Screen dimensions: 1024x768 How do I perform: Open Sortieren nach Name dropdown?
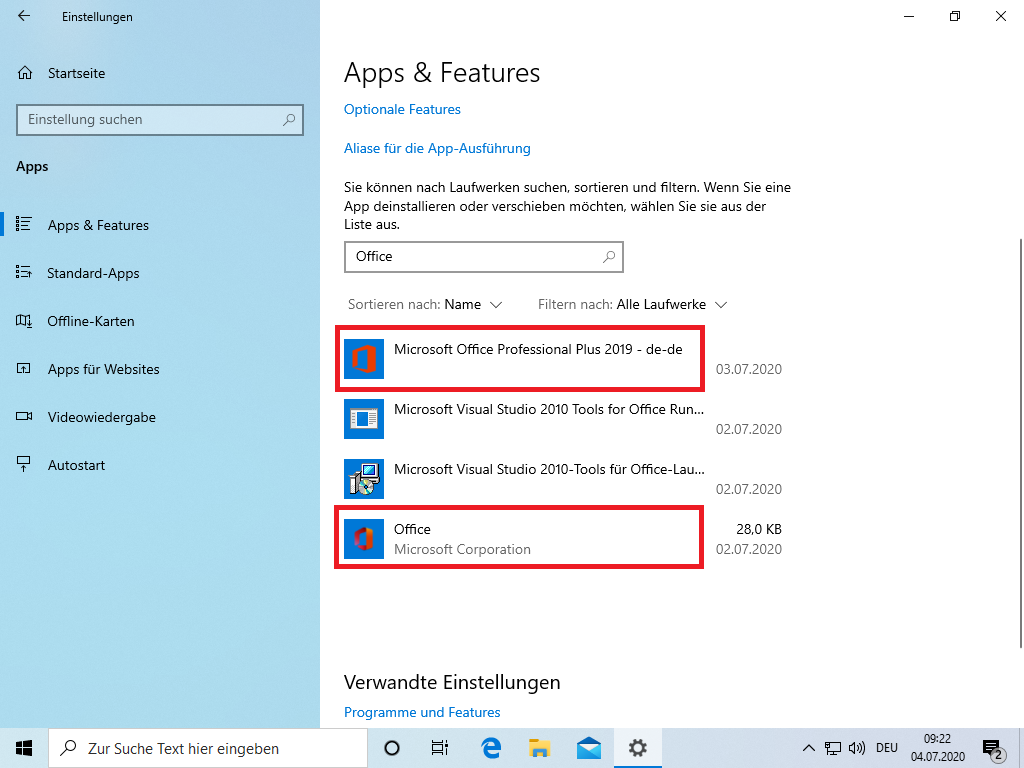click(x=425, y=304)
